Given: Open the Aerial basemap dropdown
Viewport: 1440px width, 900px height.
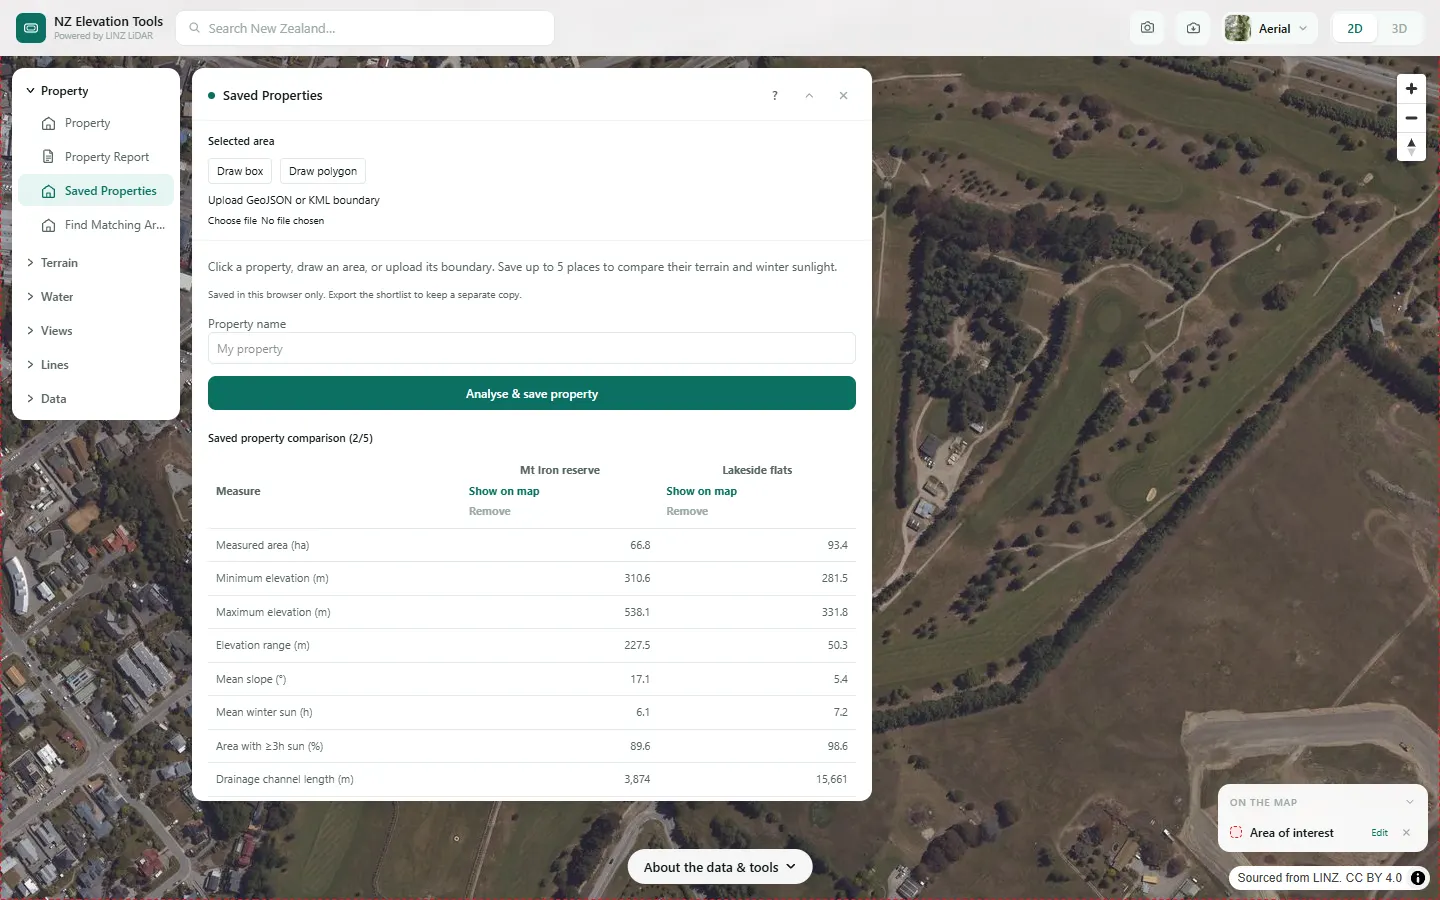Looking at the screenshot, I should 1270,28.
